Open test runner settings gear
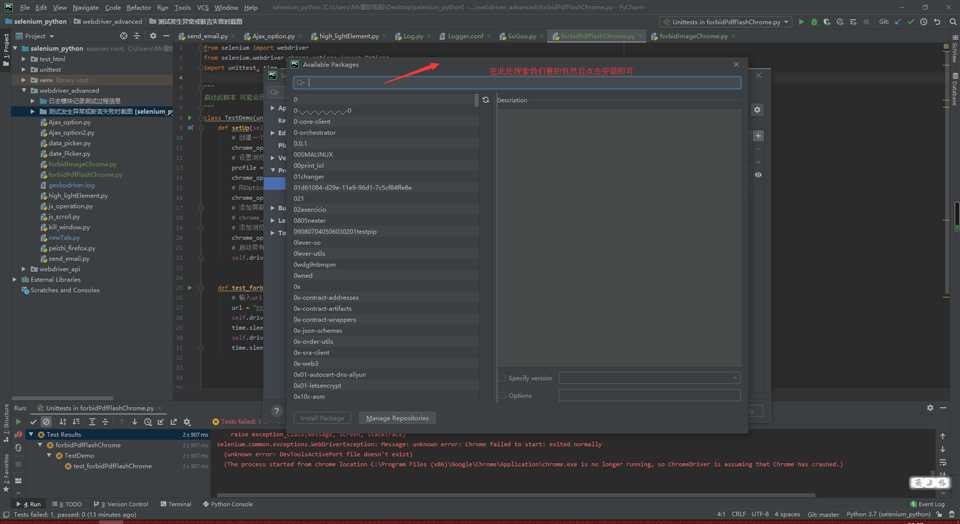The width and height of the screenshot is (960, 524). (x=187, y=422)
